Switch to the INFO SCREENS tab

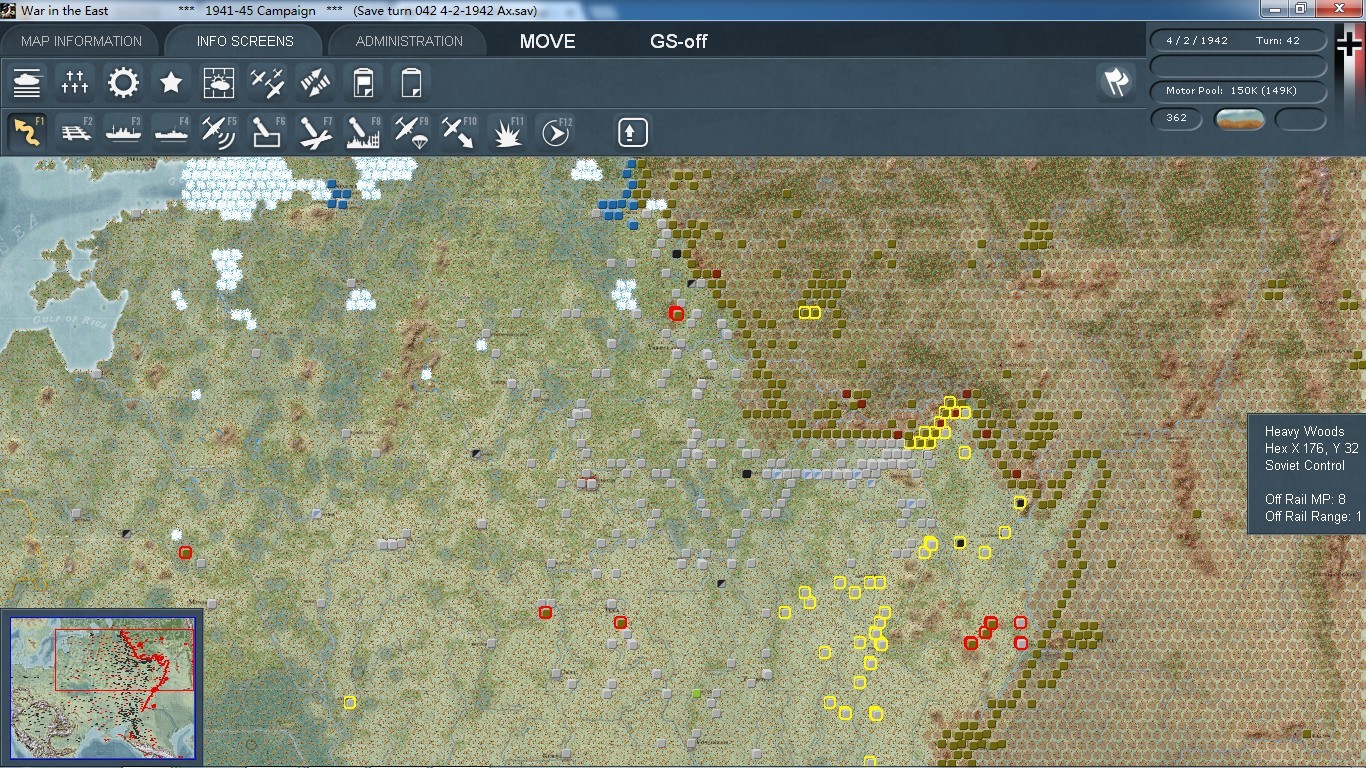coord(245,41)
